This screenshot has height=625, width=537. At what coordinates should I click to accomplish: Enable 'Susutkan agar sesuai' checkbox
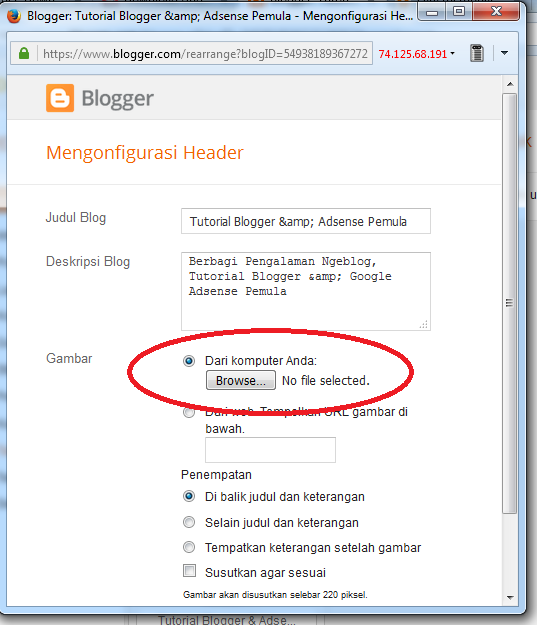(189, 571)
